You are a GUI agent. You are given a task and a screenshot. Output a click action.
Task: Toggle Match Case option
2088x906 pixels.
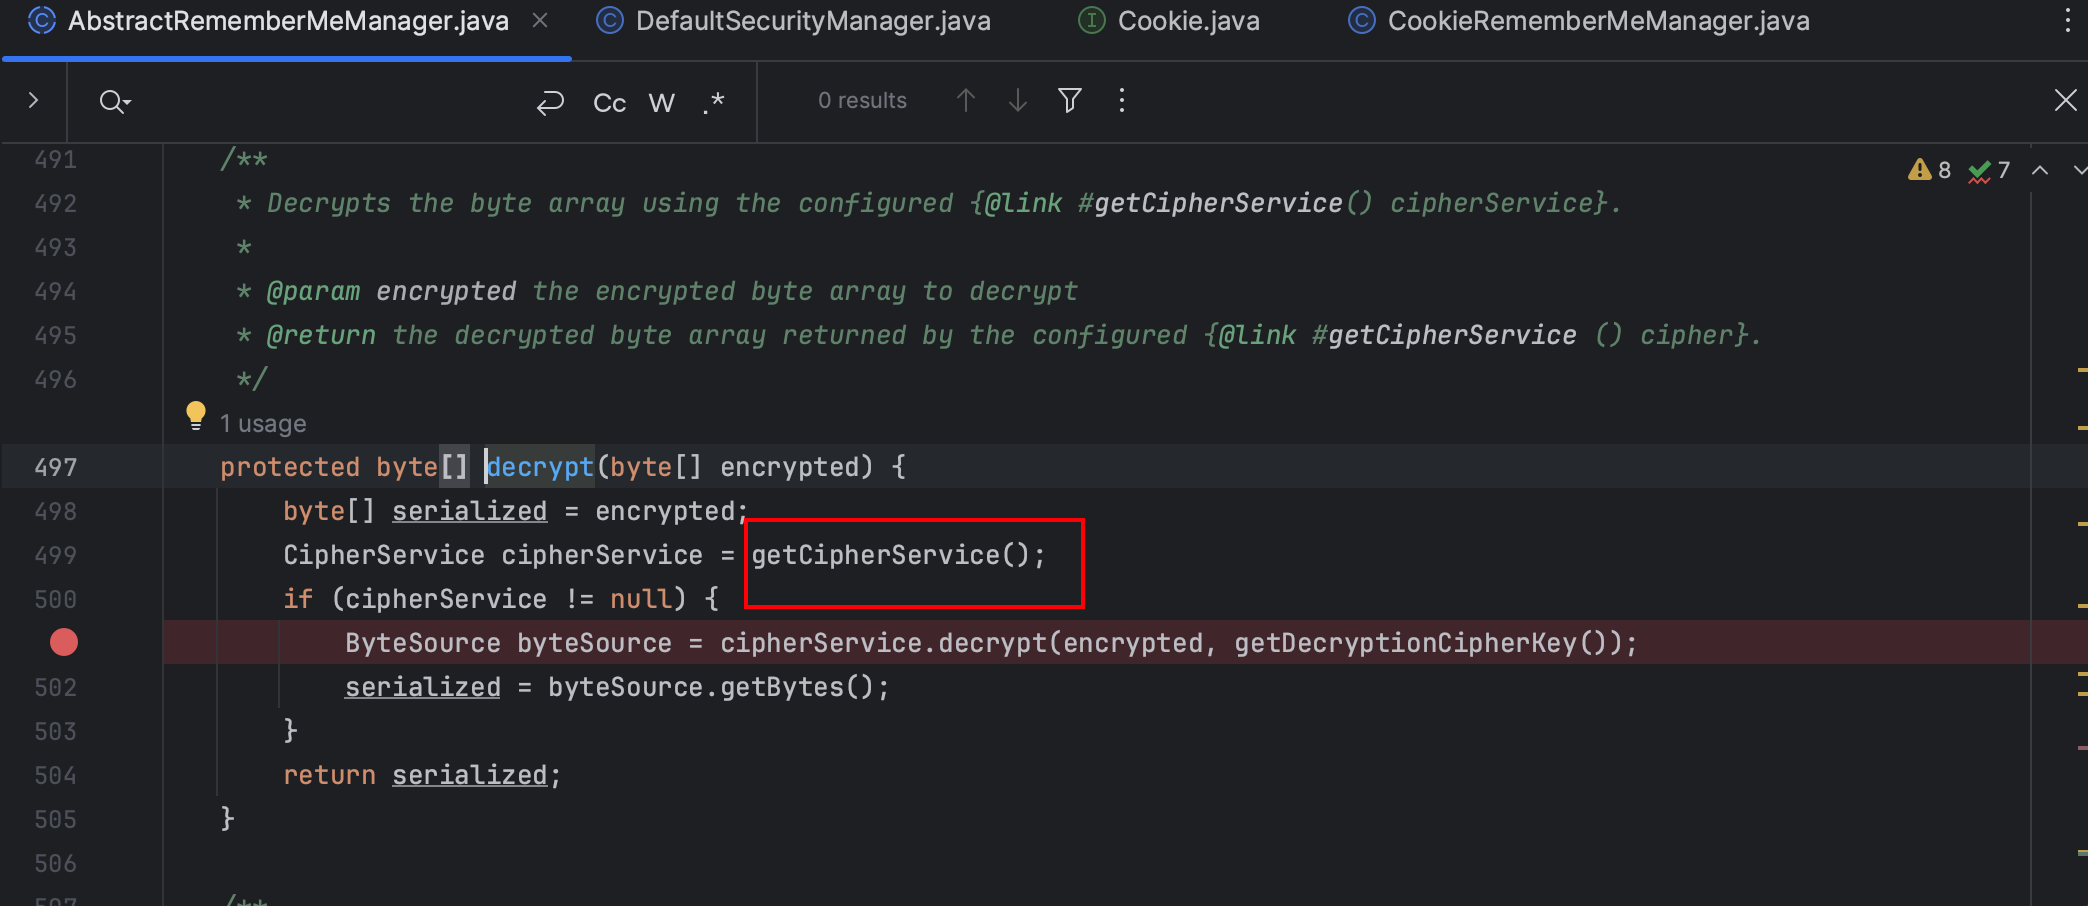click(x=609, y=102)
